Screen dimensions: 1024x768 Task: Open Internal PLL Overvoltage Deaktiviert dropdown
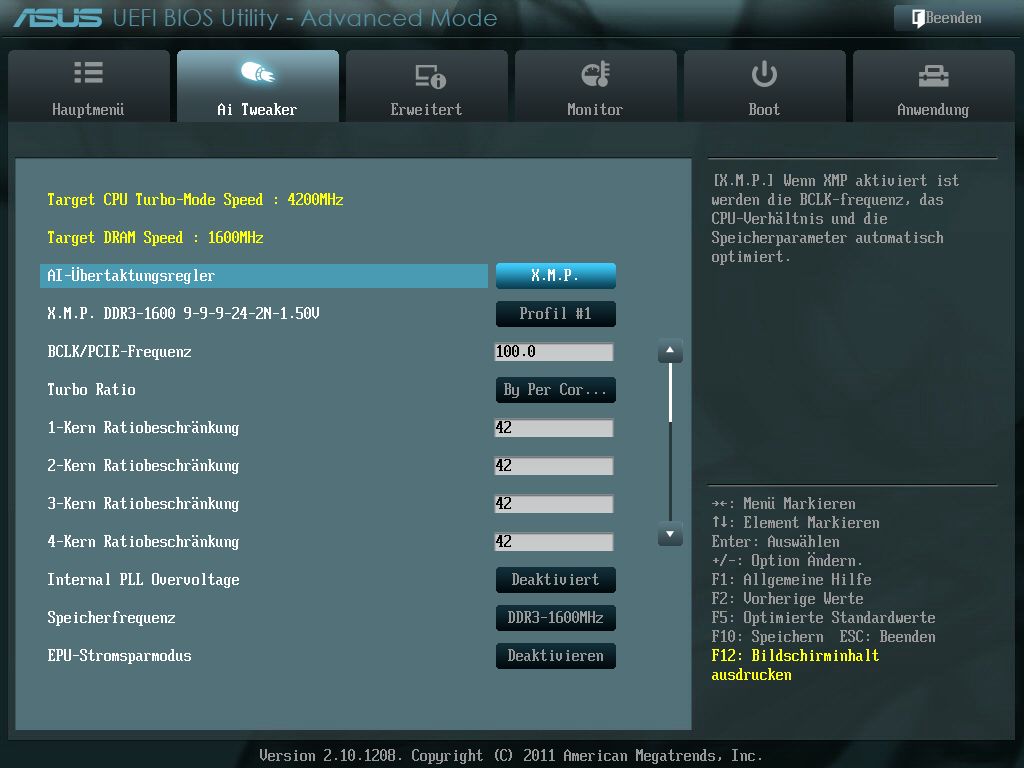pyautogui.click(x=556, y=579)
